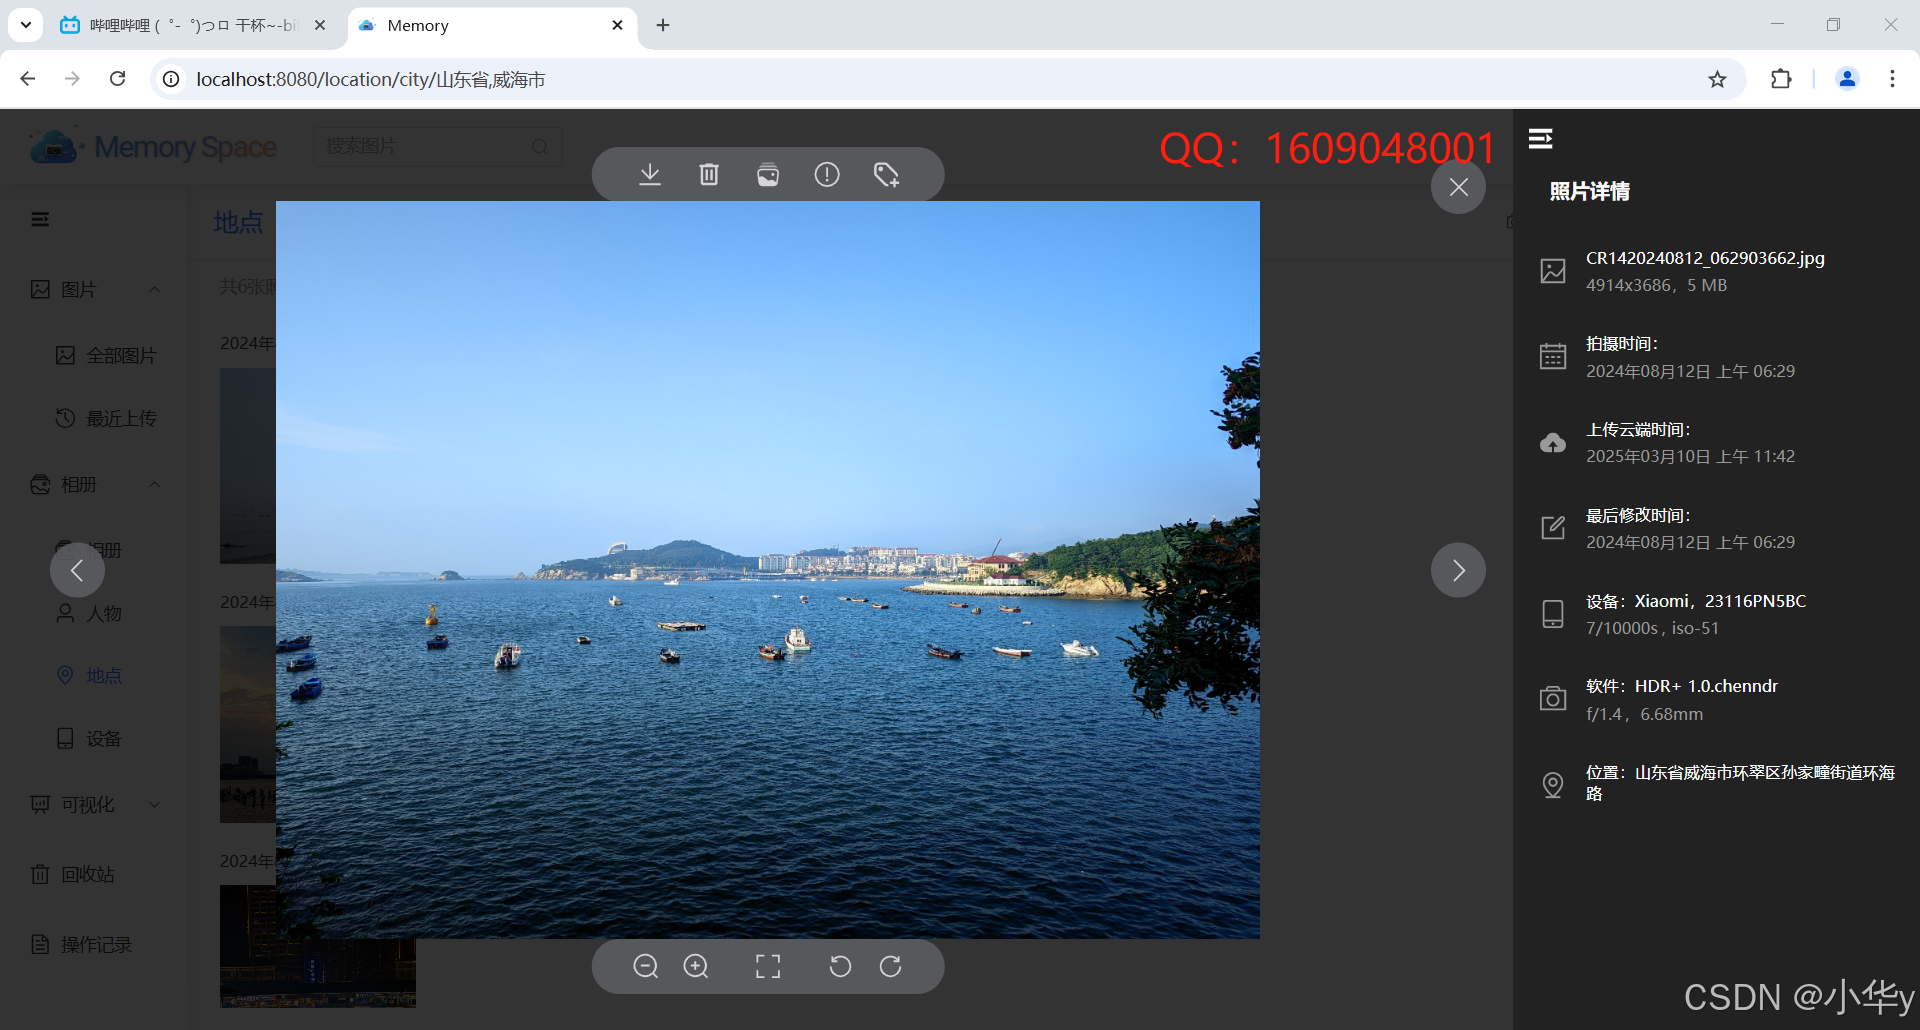Zoom out of the photo
The height and width of the screenshot is (1030, 1920).
(646, 966)
